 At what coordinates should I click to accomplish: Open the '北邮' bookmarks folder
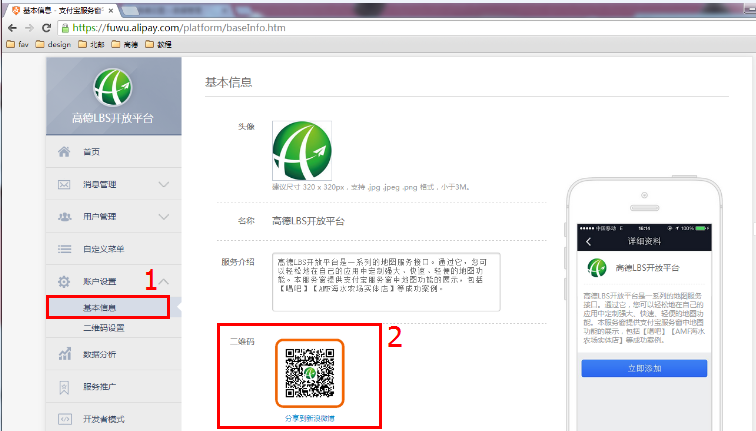(x=91, y=44)
